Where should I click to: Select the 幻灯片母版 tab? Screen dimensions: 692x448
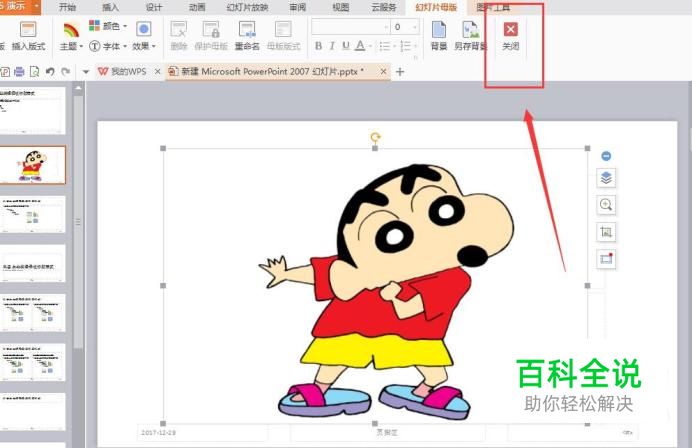coord(436,7)
